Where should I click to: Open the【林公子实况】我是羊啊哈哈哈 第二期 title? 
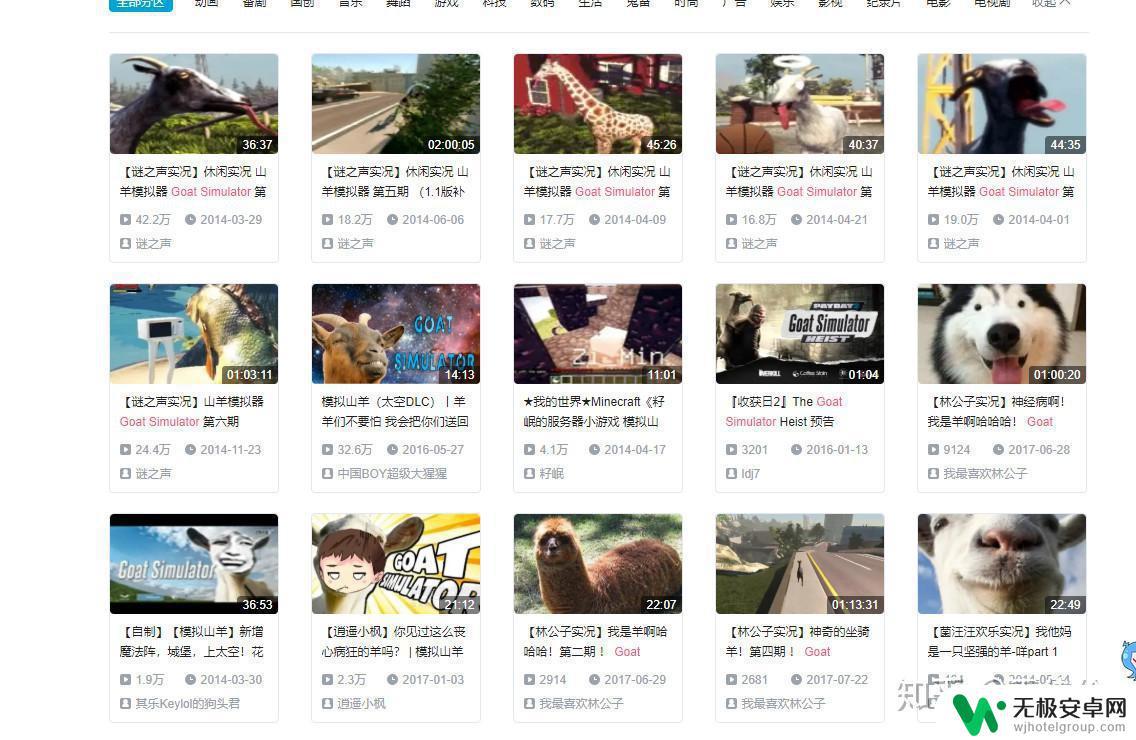click(x=596, y=642)
